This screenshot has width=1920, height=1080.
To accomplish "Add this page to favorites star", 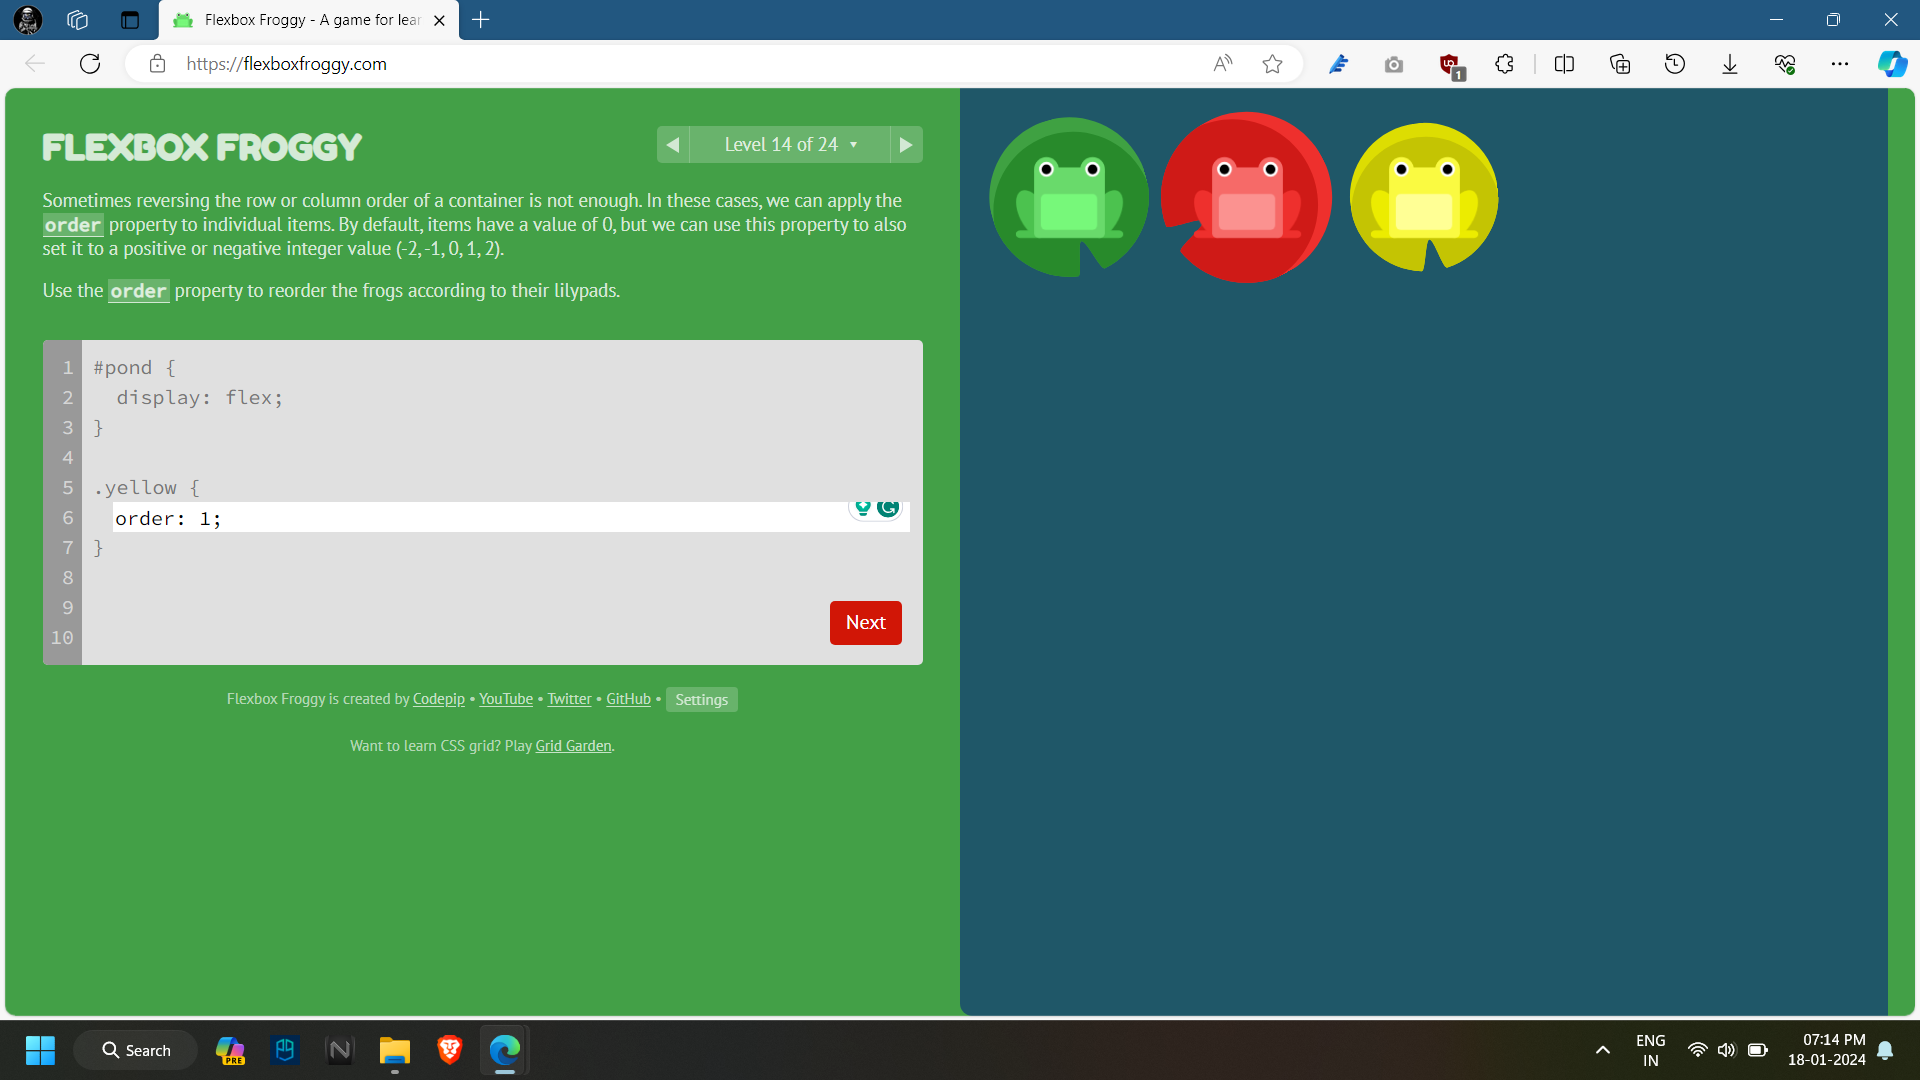I will tap(1272, 64).
